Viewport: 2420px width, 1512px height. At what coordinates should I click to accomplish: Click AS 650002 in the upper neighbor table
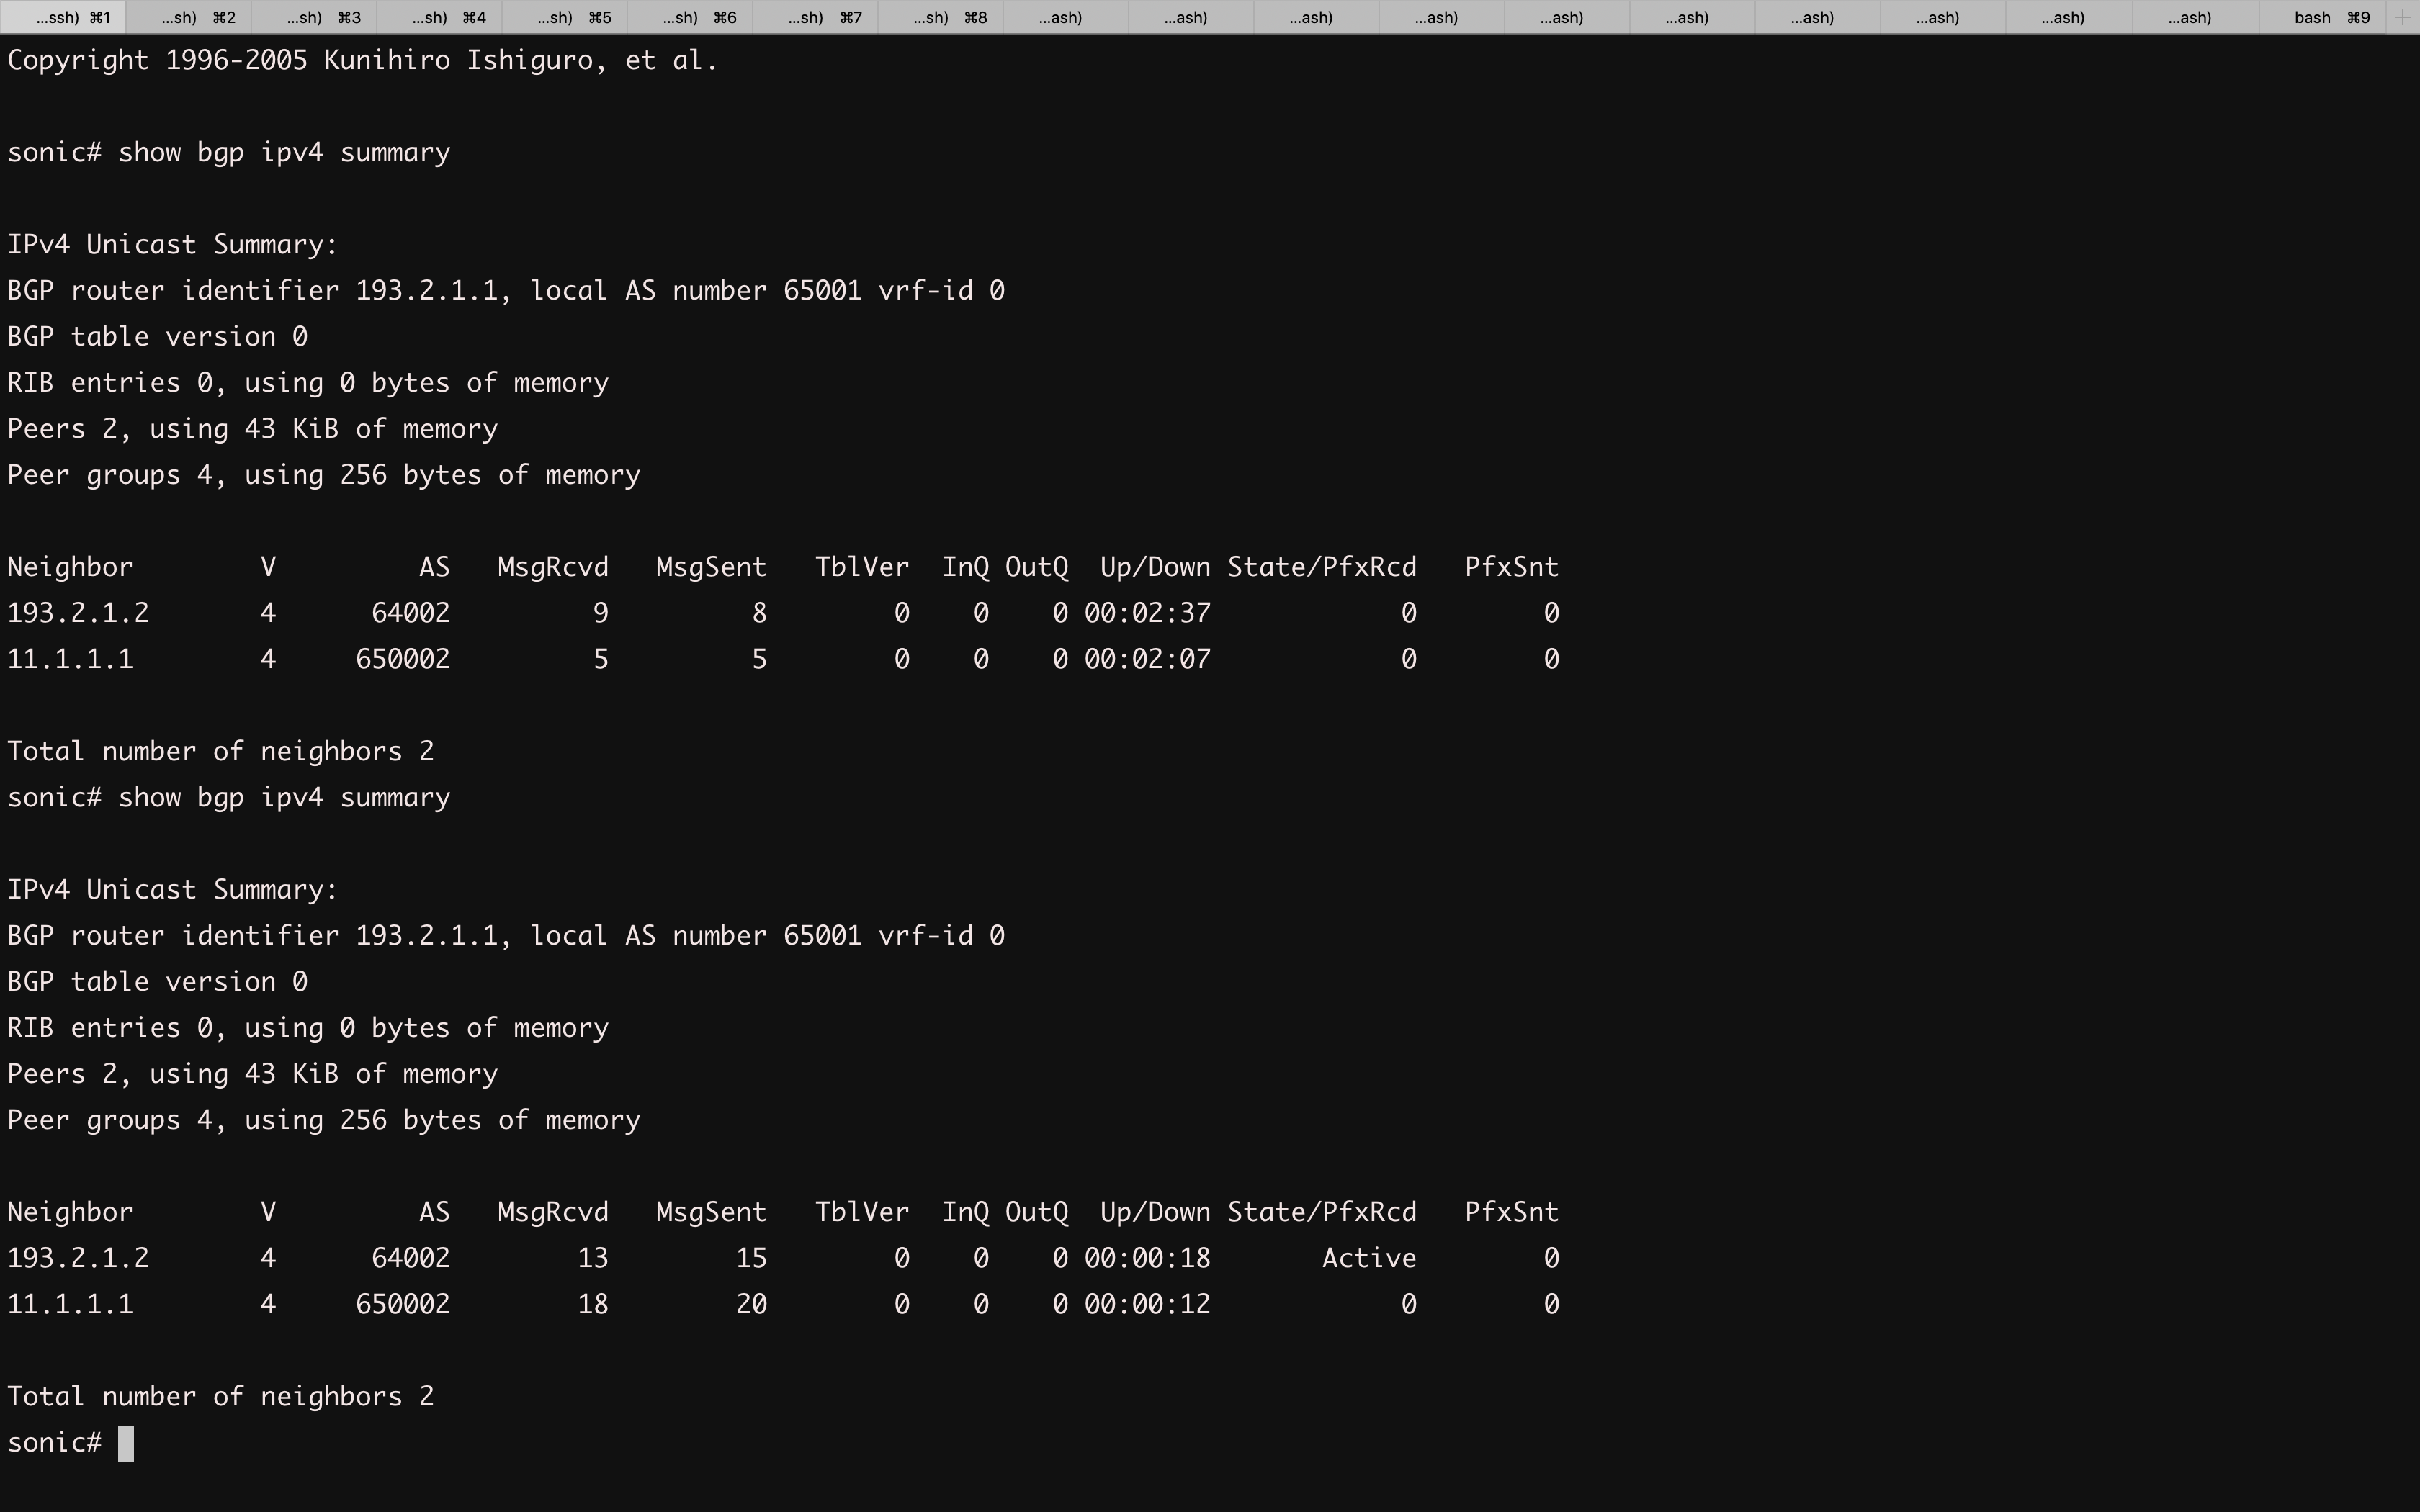(402, 659)
